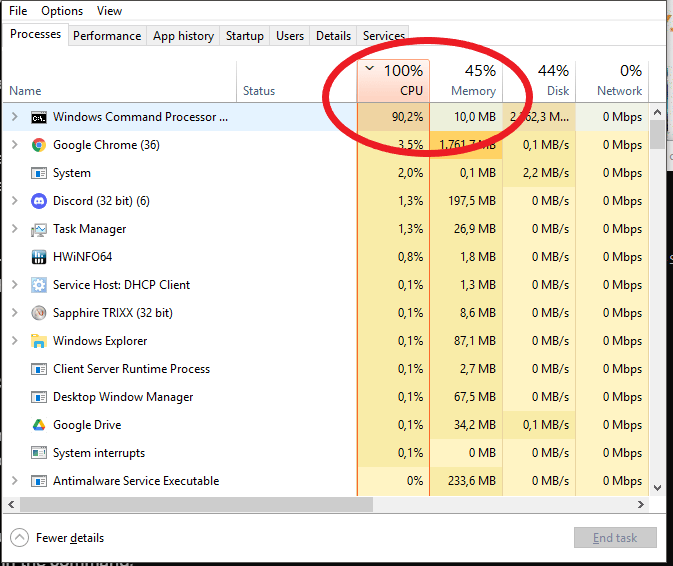Select the Desktop Window Manager process name
The image size is (673, 566).
click(x=123, y=397)
